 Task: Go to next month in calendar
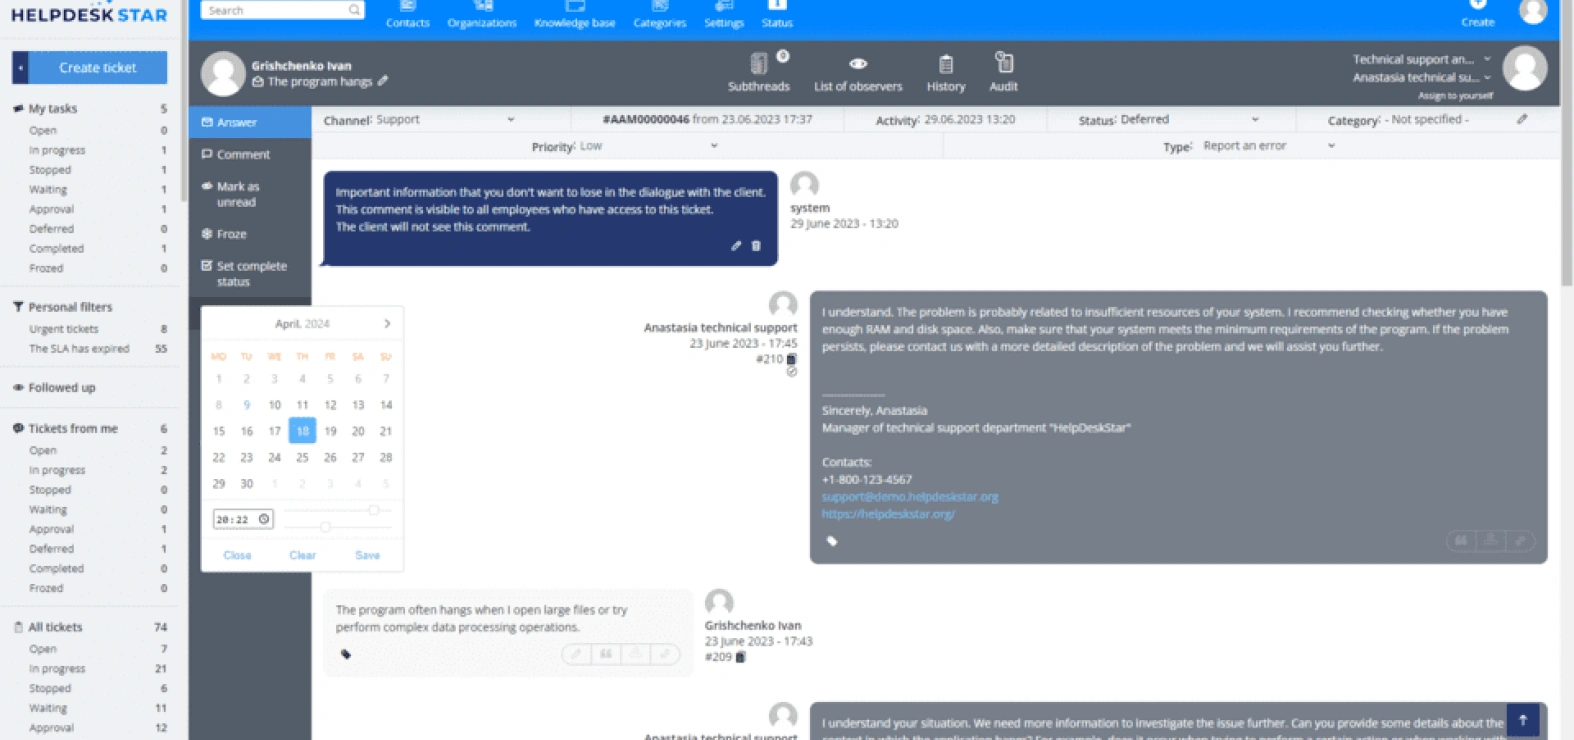pyautogui.click(x=387, y=324)
